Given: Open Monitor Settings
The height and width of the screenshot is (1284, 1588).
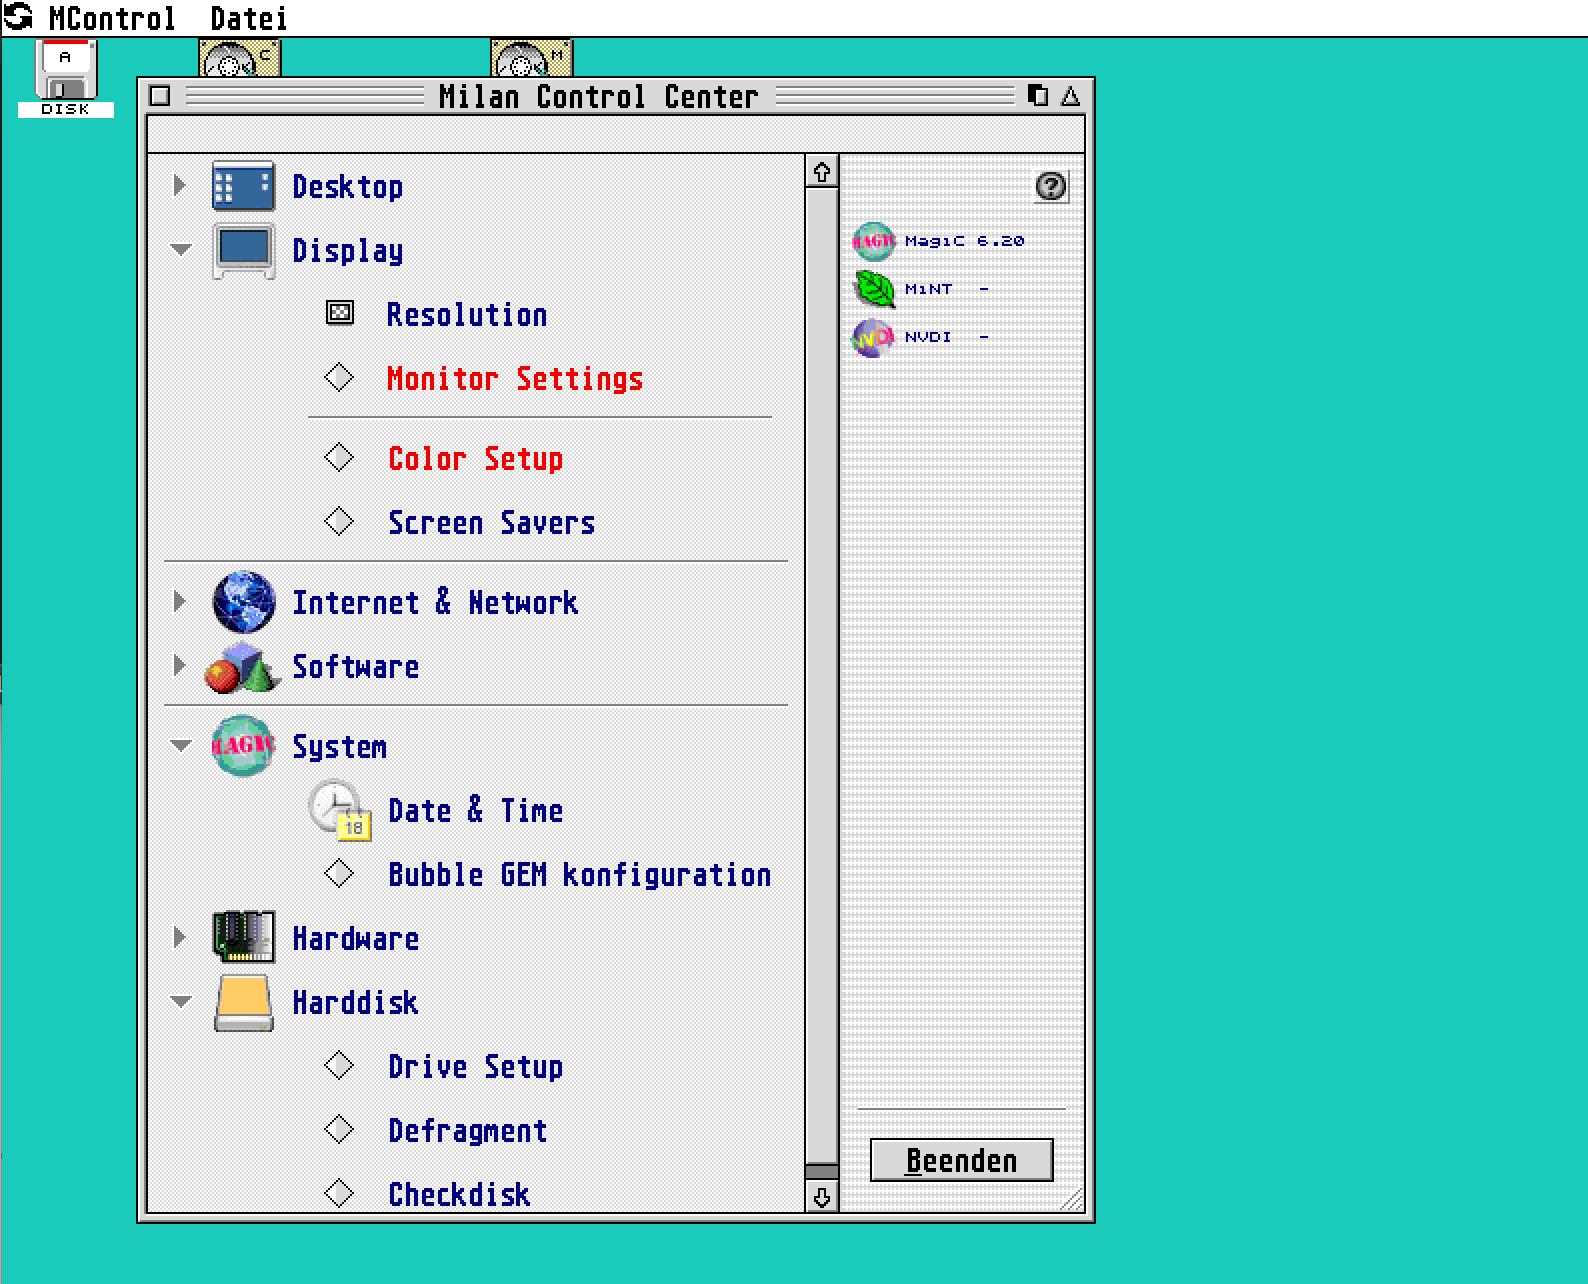Looking at the screenshot, I should click(x=515, y=379).
